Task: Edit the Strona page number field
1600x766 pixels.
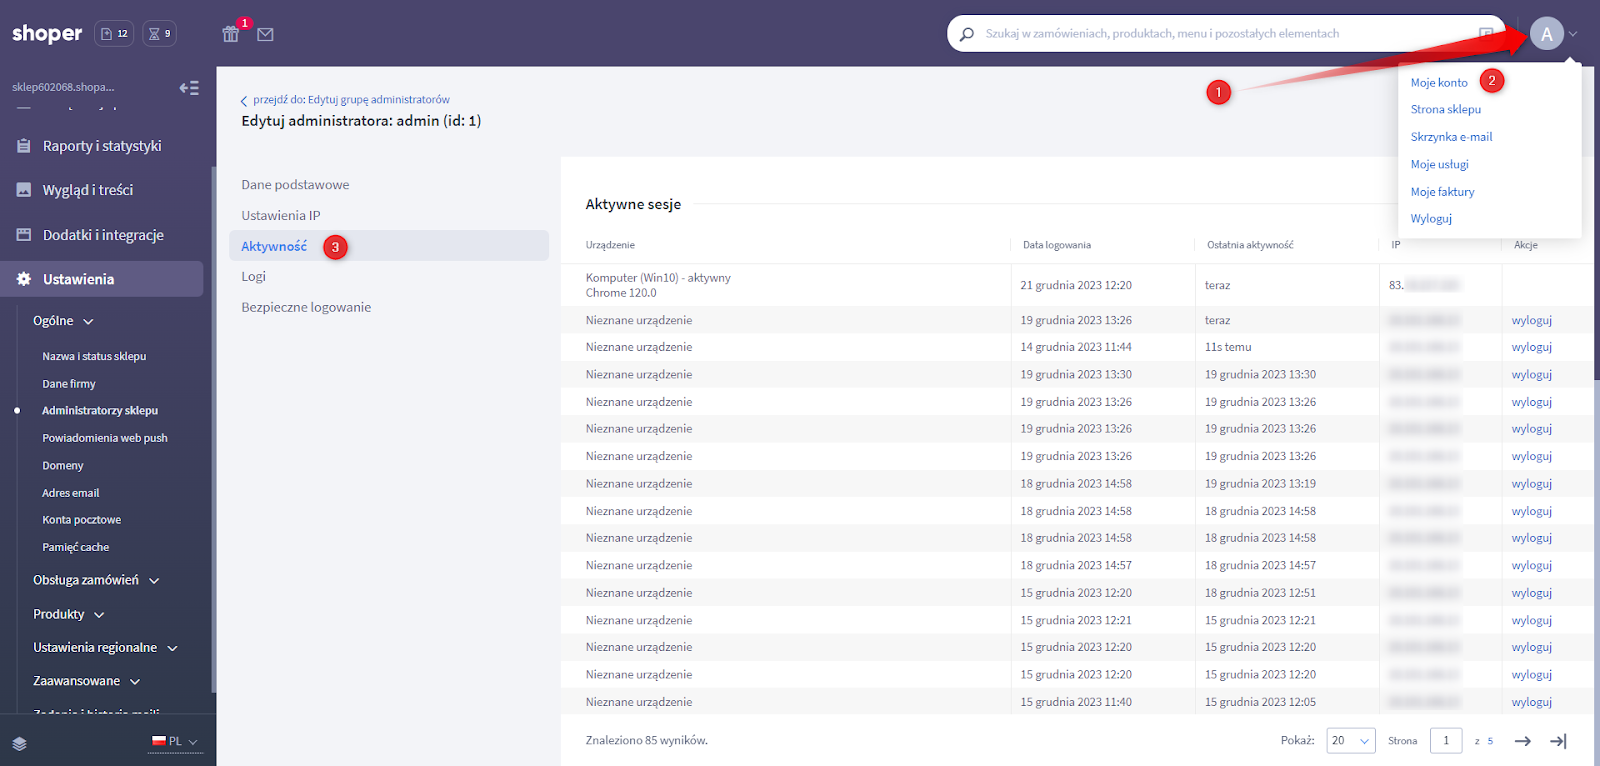Action: (x=1446, y=741)
